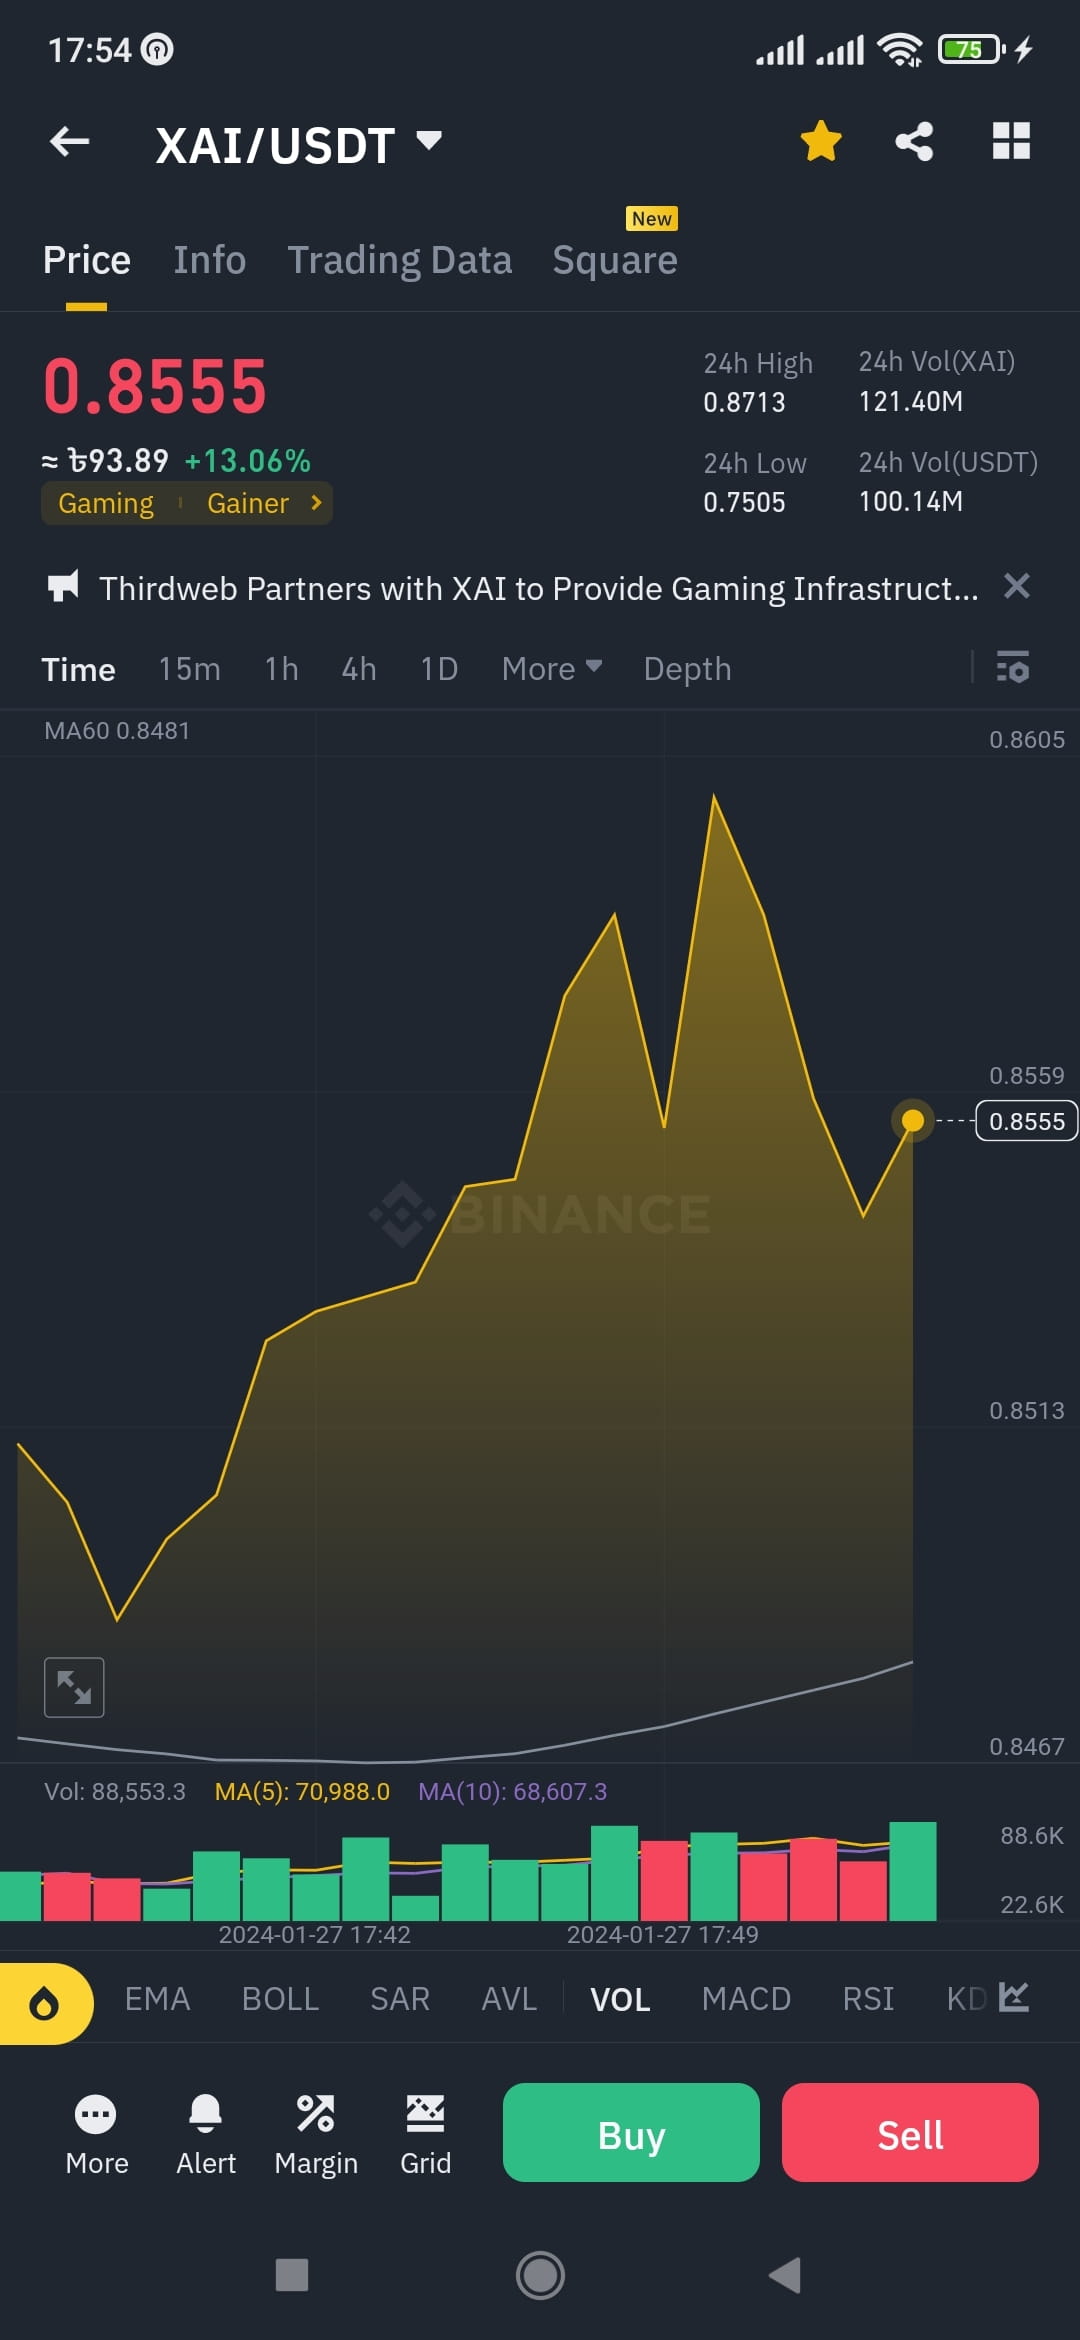The width and height of the screenshot is (1080, 2340).
Task: Select the 15m candle interval
Action: pos(189,668)
